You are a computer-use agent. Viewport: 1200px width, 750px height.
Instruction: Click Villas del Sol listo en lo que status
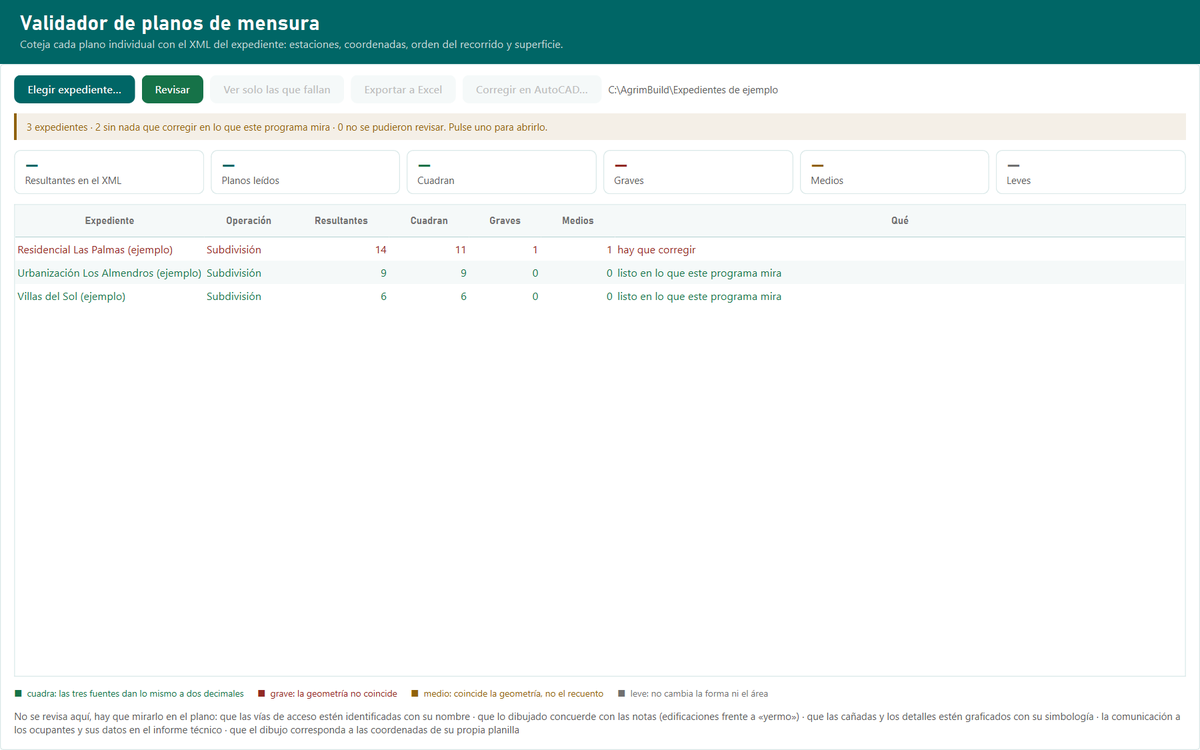(699, 297)
